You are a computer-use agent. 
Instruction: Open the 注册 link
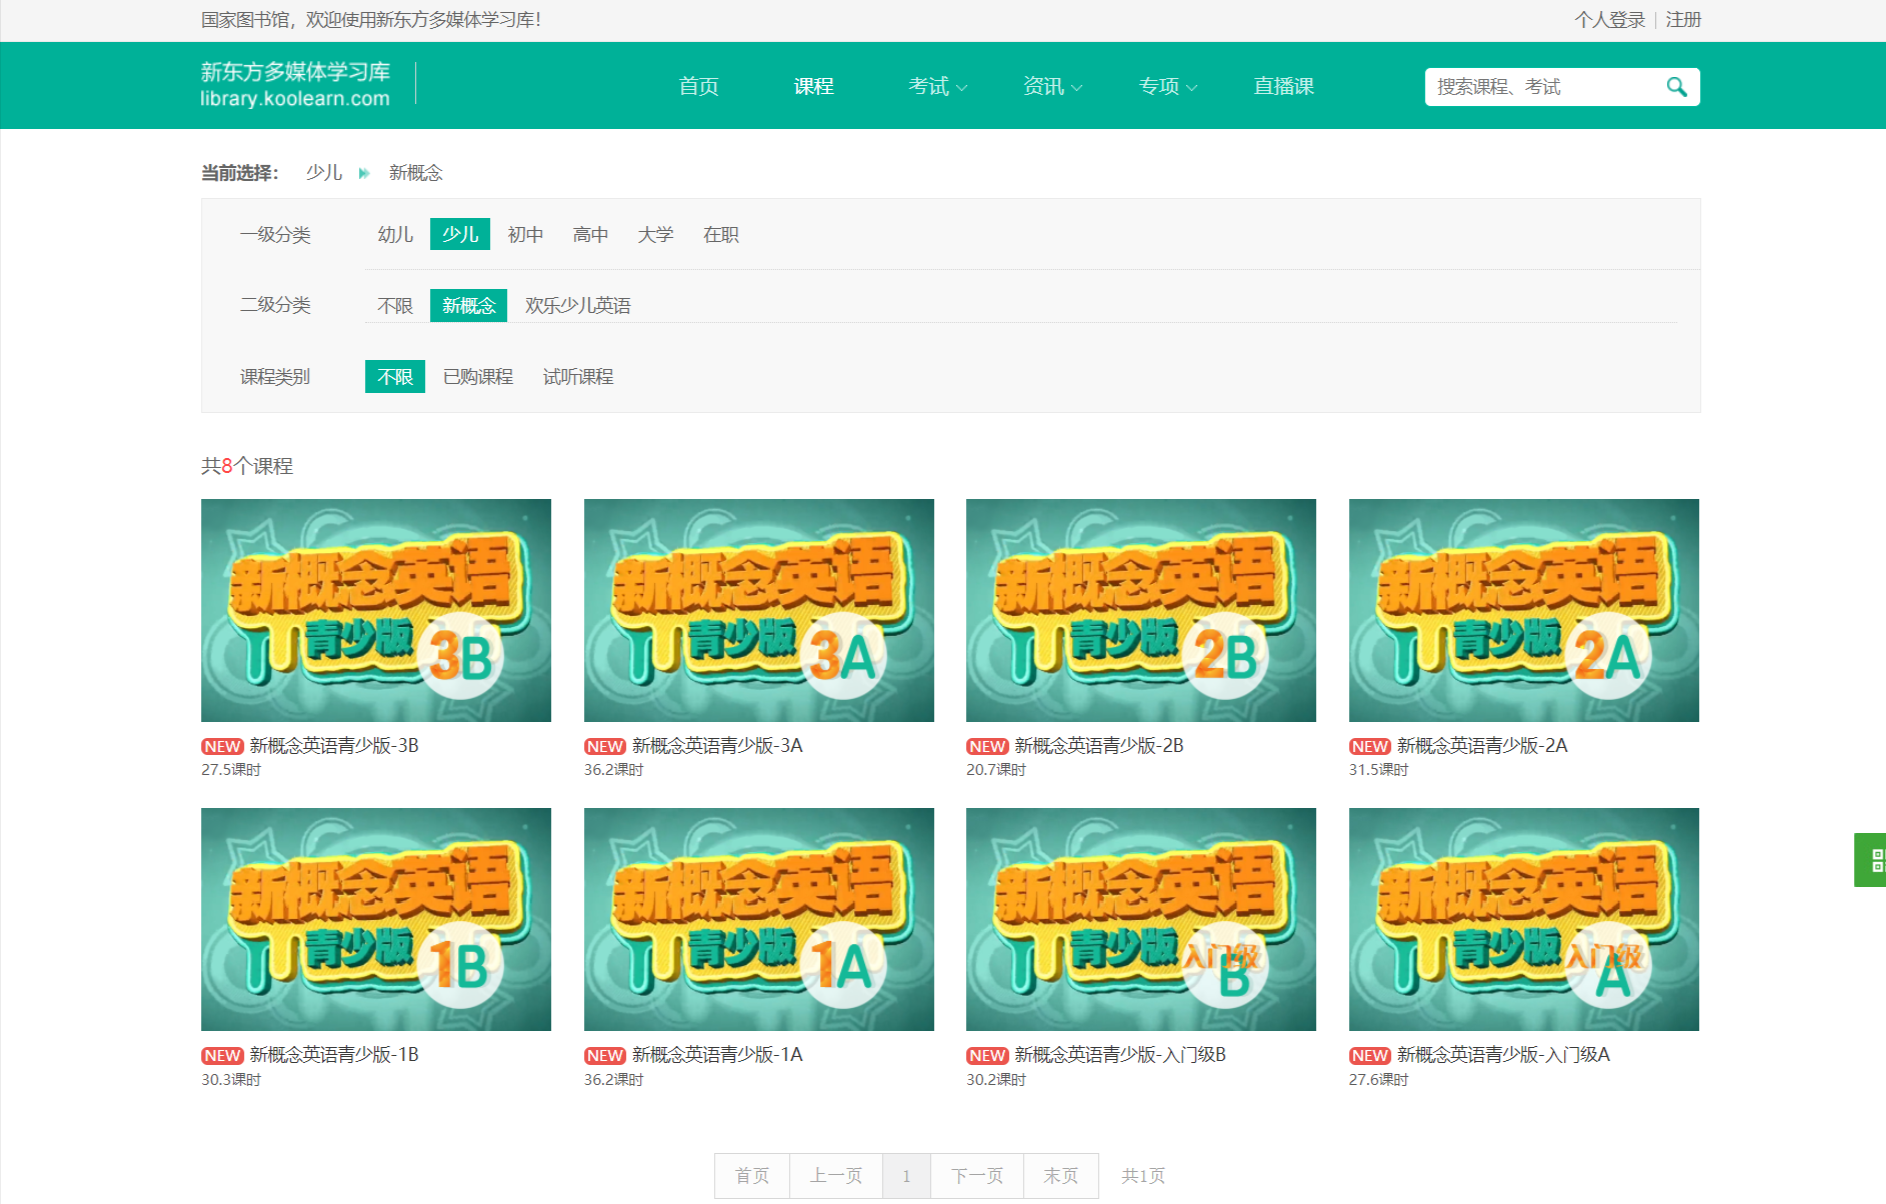click(1683, 20)
